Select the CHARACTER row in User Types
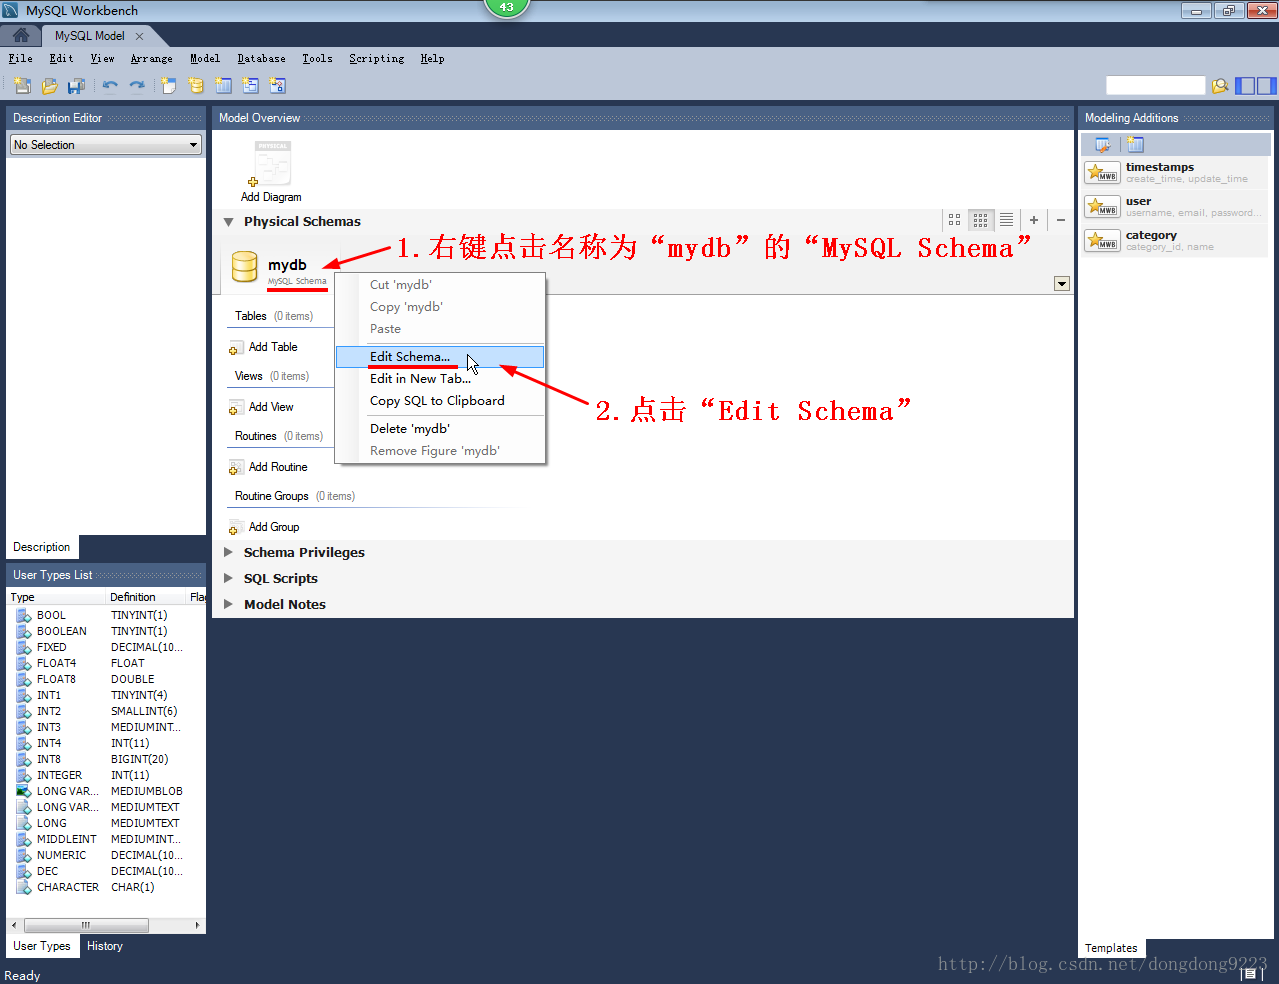Screen dimensions: 1279x984 coord(106,887)
